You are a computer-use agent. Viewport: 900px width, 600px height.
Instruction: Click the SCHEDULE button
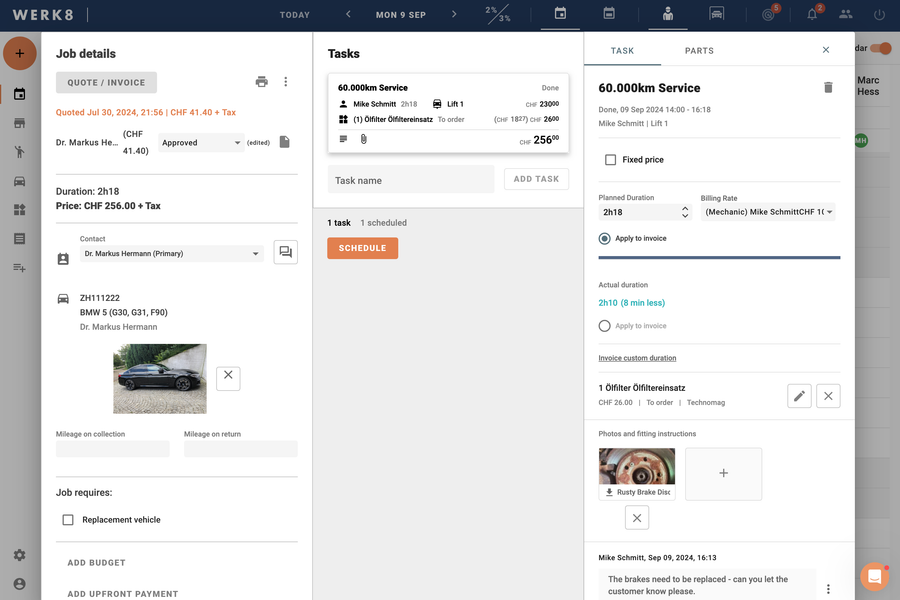[x=362, y=248]
